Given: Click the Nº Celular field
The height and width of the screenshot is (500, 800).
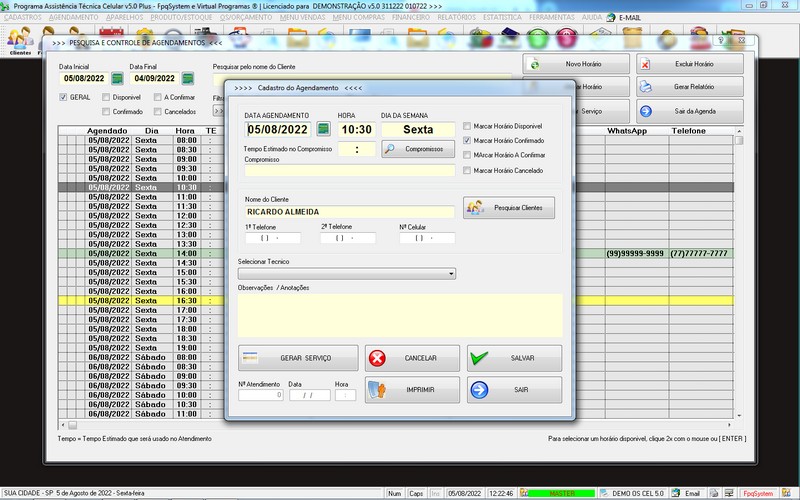Looking at the screenshot, I should [427, 238].
